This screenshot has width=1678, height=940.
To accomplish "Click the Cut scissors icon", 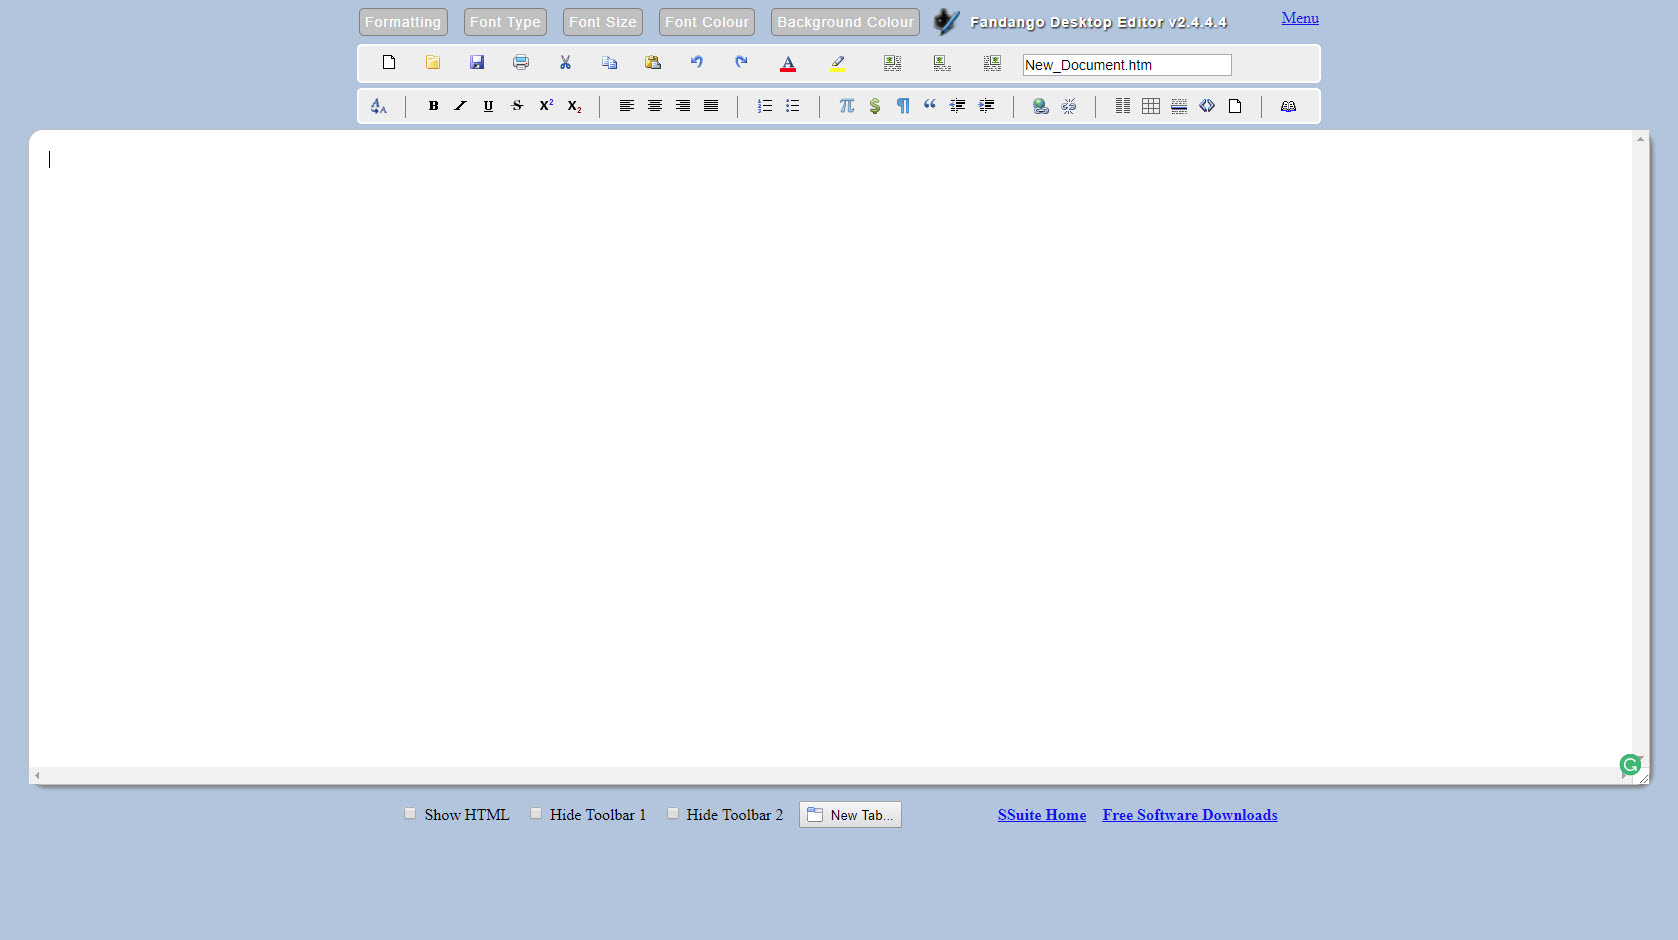I will tap(565, 63).
